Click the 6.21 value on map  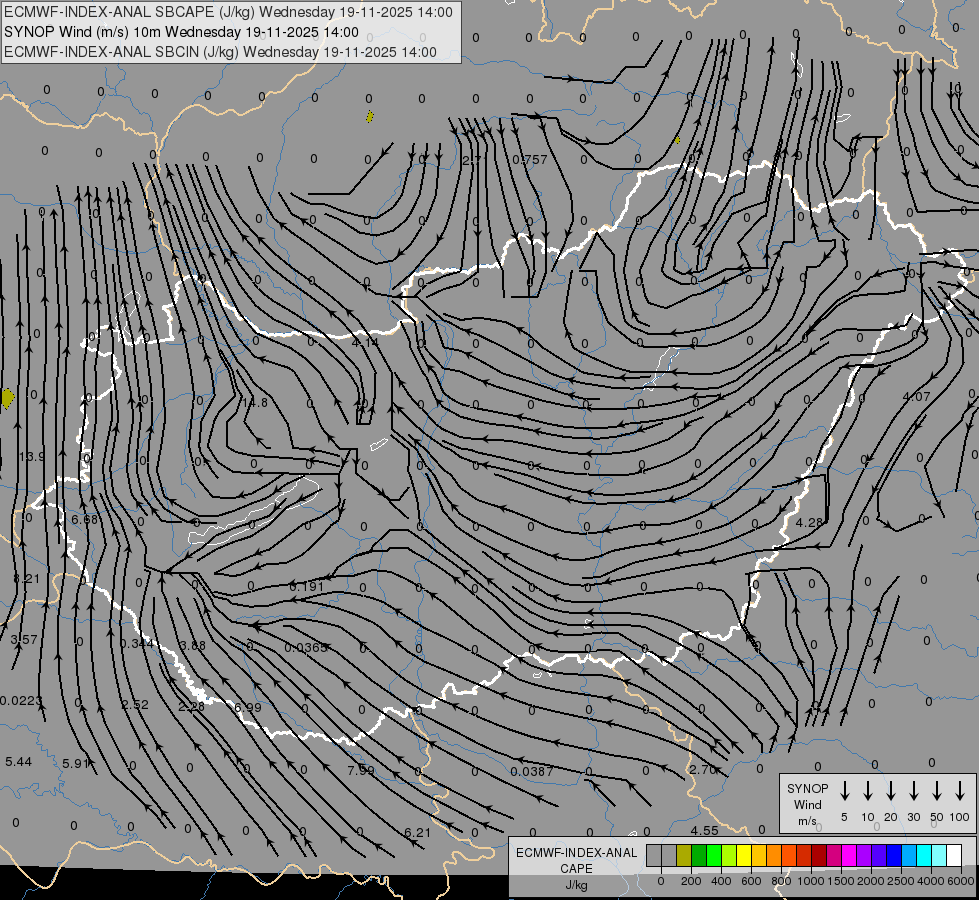coord(418,833)
